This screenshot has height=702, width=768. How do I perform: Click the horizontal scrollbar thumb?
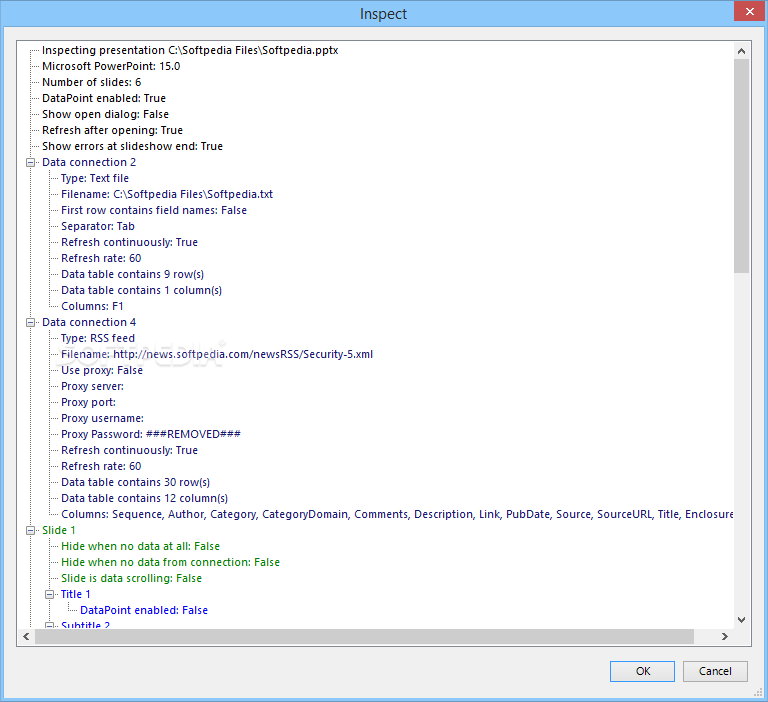[364, 636]
